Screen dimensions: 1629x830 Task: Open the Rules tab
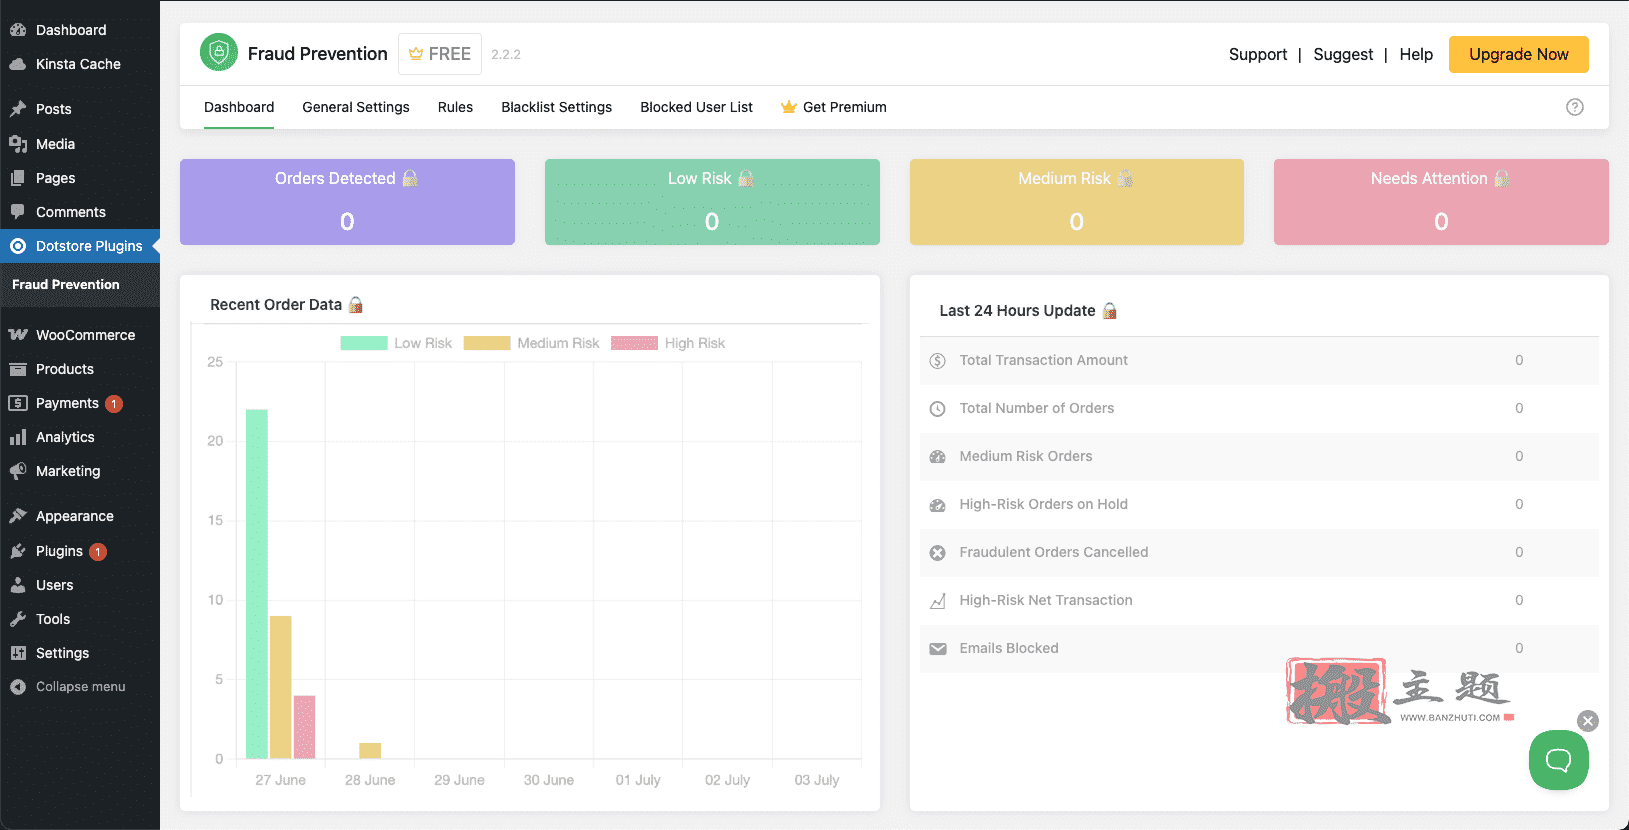pyautogui.click(x=455, y=107)
